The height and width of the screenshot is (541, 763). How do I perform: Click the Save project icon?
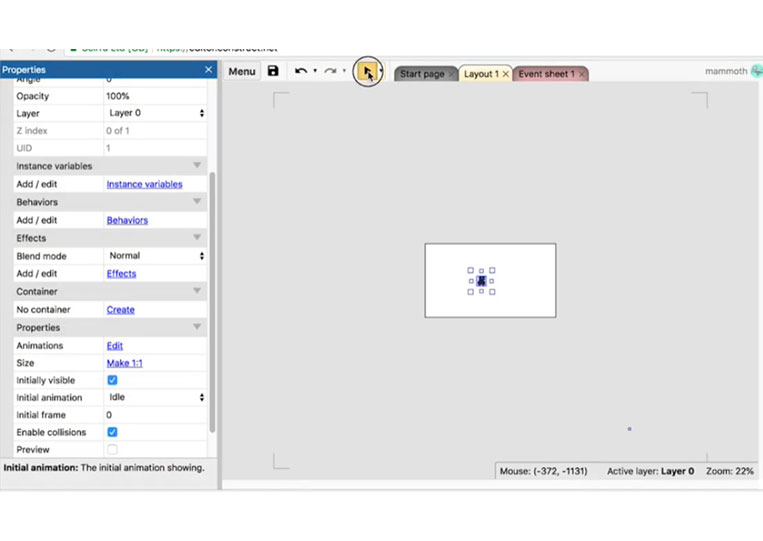point(273,71)
